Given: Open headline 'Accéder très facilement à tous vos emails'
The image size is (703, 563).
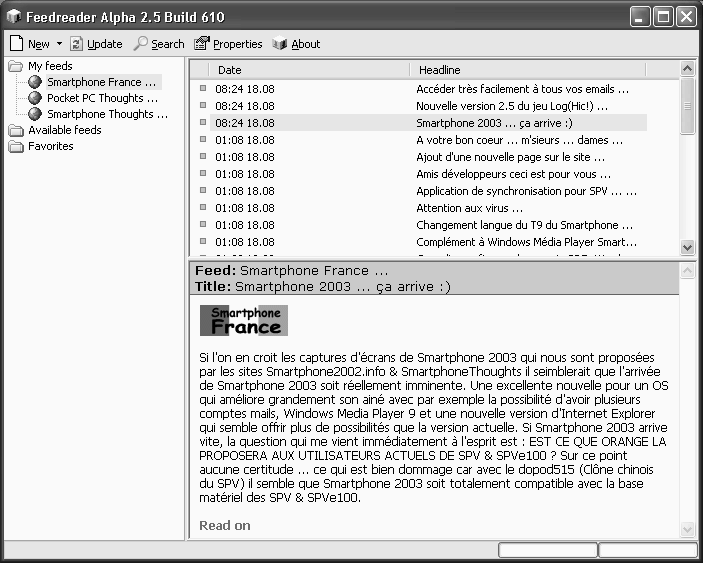Looking at the screenshot, I should [522, 89].
